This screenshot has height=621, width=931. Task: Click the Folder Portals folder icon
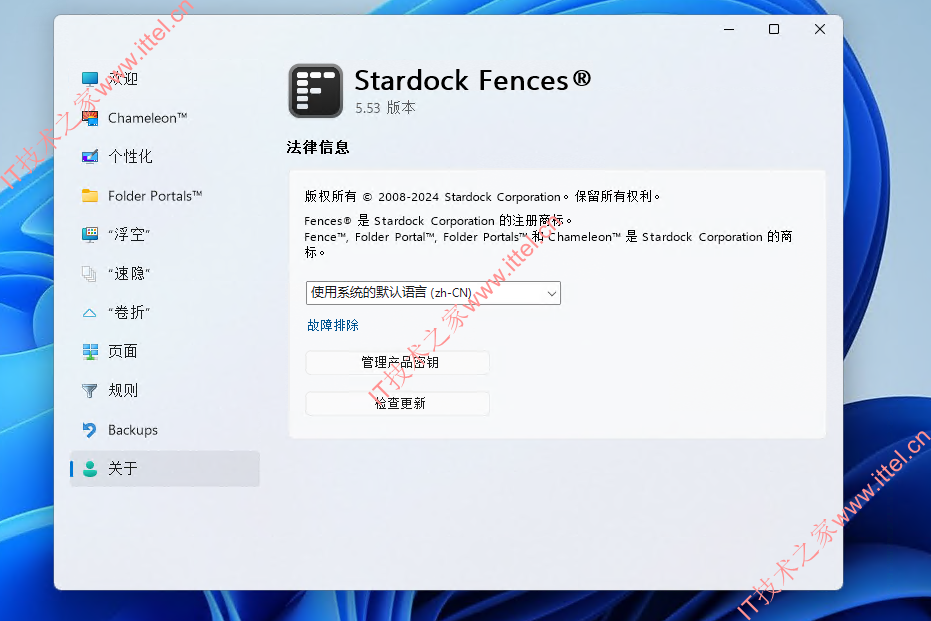pos(90,196)
